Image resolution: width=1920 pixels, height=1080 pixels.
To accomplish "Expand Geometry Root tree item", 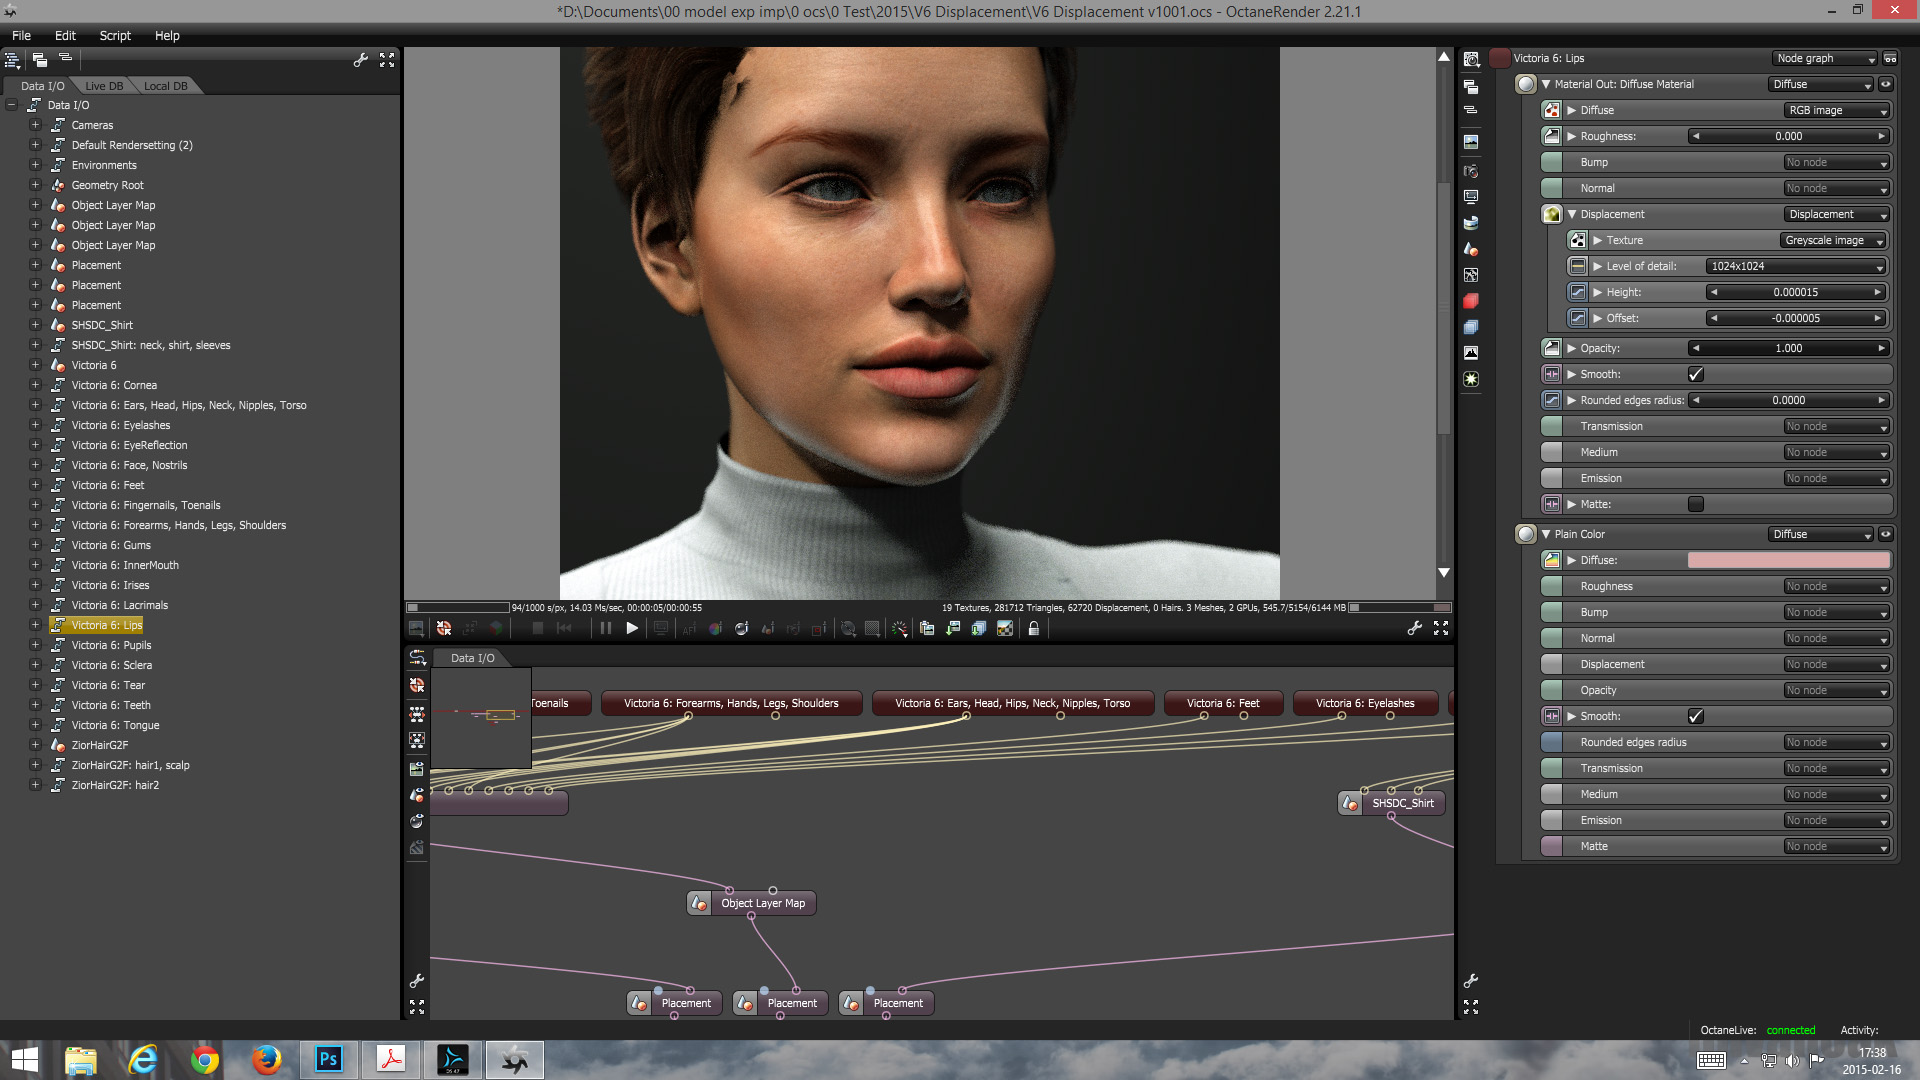I will (35, 185).
